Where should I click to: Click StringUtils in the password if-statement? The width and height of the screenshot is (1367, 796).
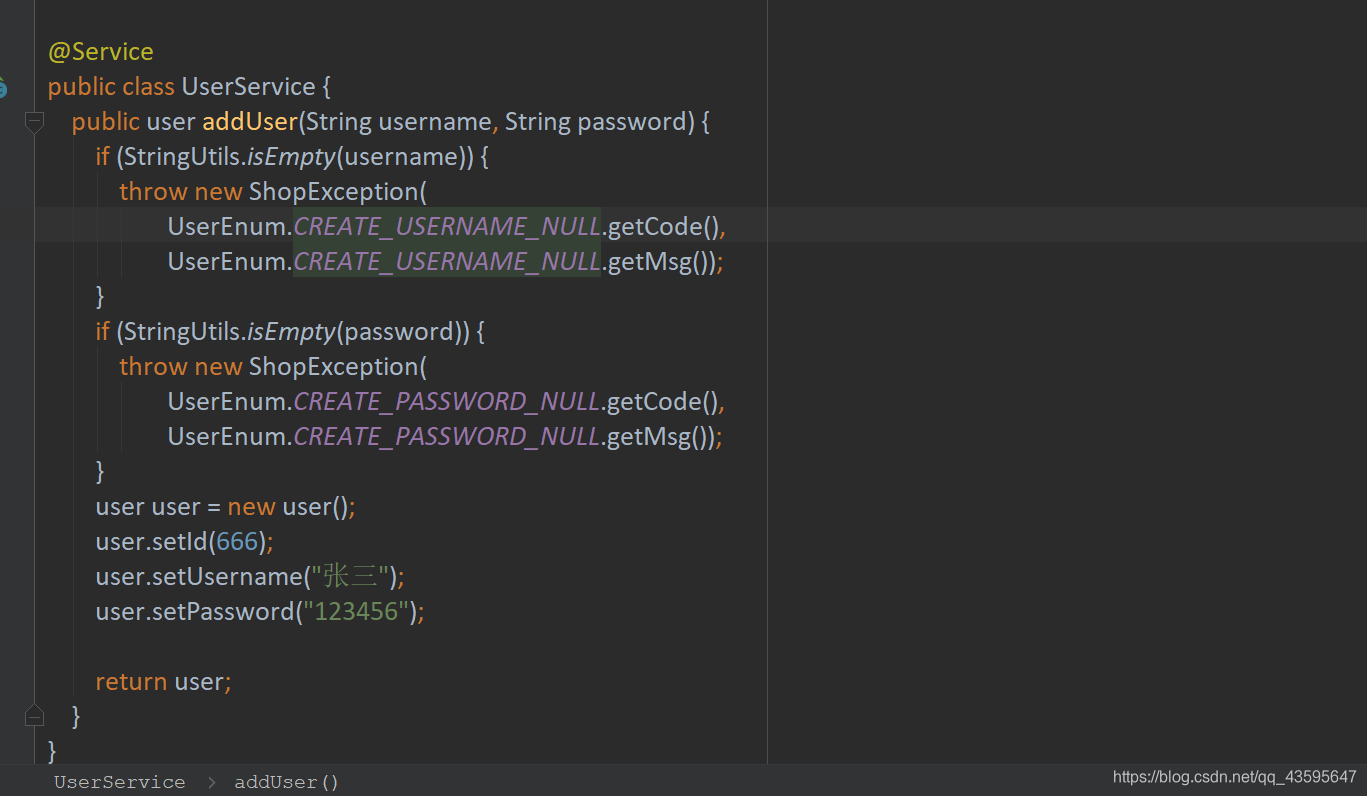[182, 332]
